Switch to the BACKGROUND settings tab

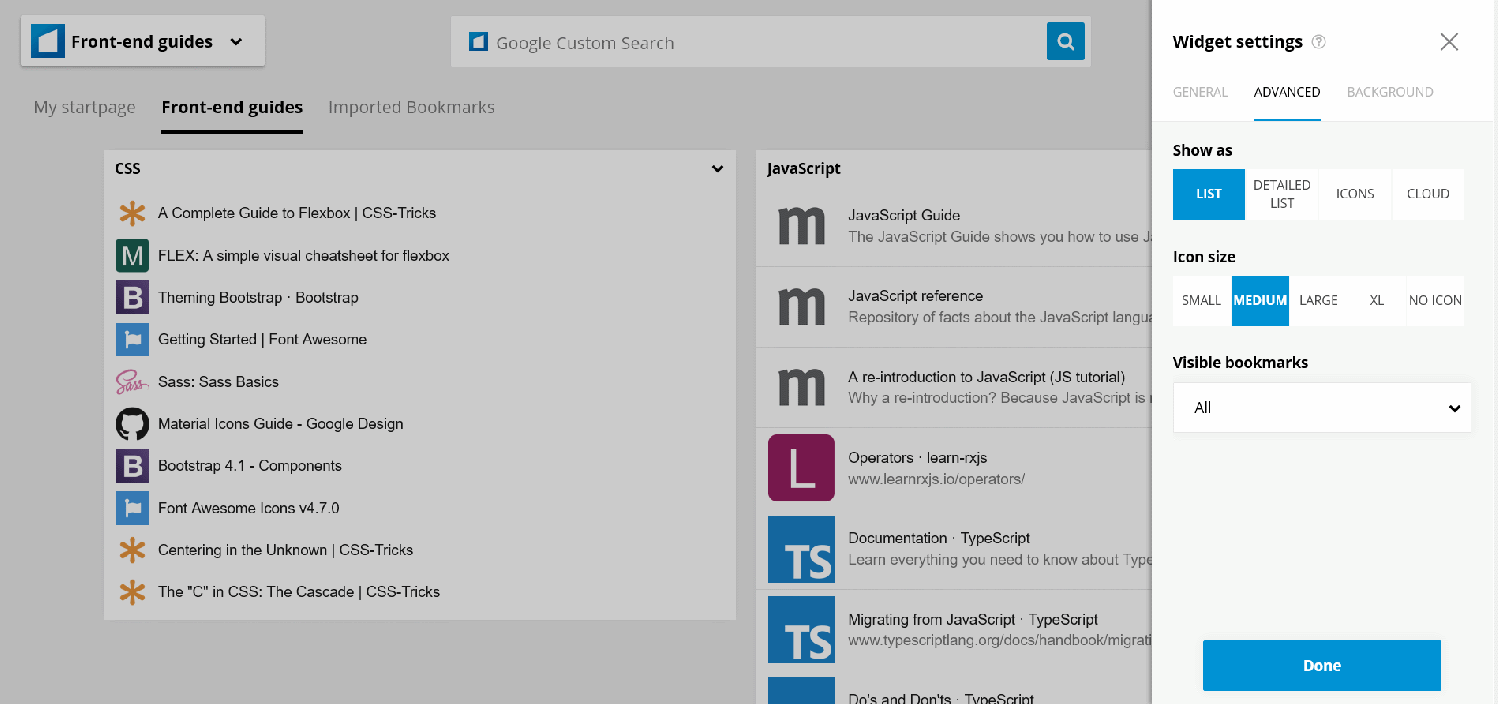pyautogui.click(x=1389, y=92)
